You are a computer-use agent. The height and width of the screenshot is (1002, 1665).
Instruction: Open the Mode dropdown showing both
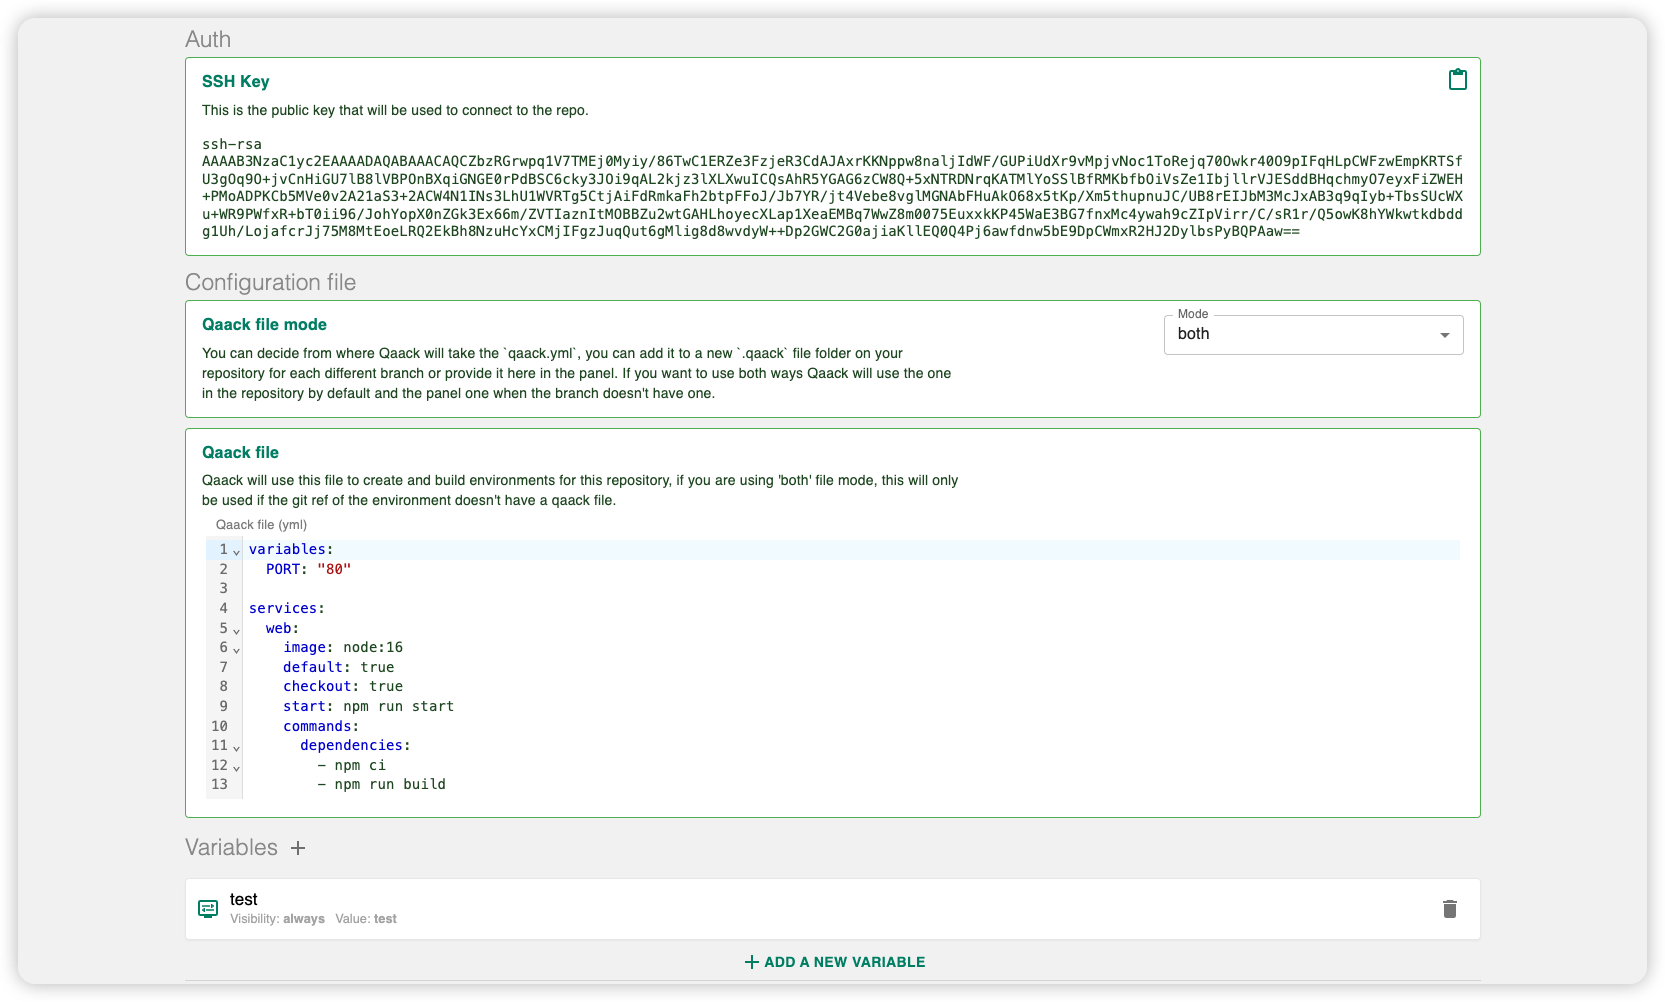[1313, 335]
